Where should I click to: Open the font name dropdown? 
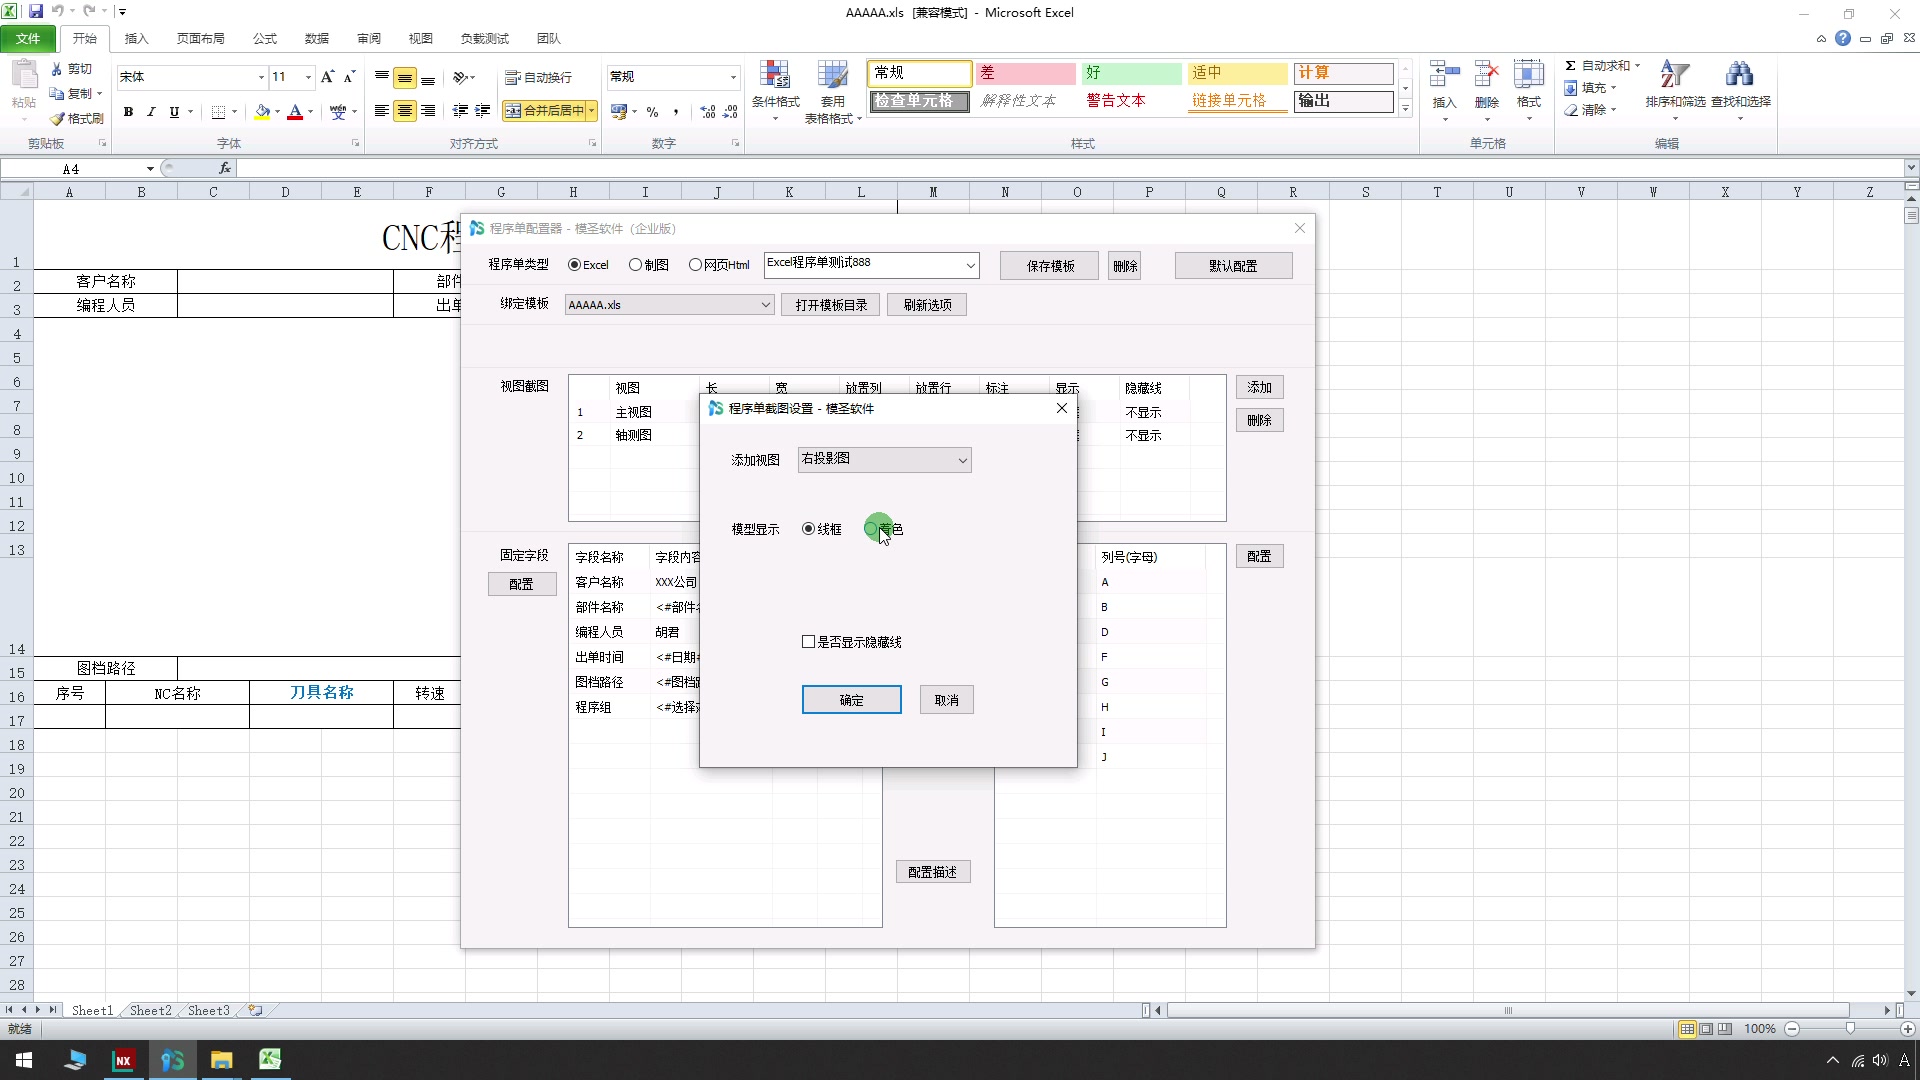261,77
